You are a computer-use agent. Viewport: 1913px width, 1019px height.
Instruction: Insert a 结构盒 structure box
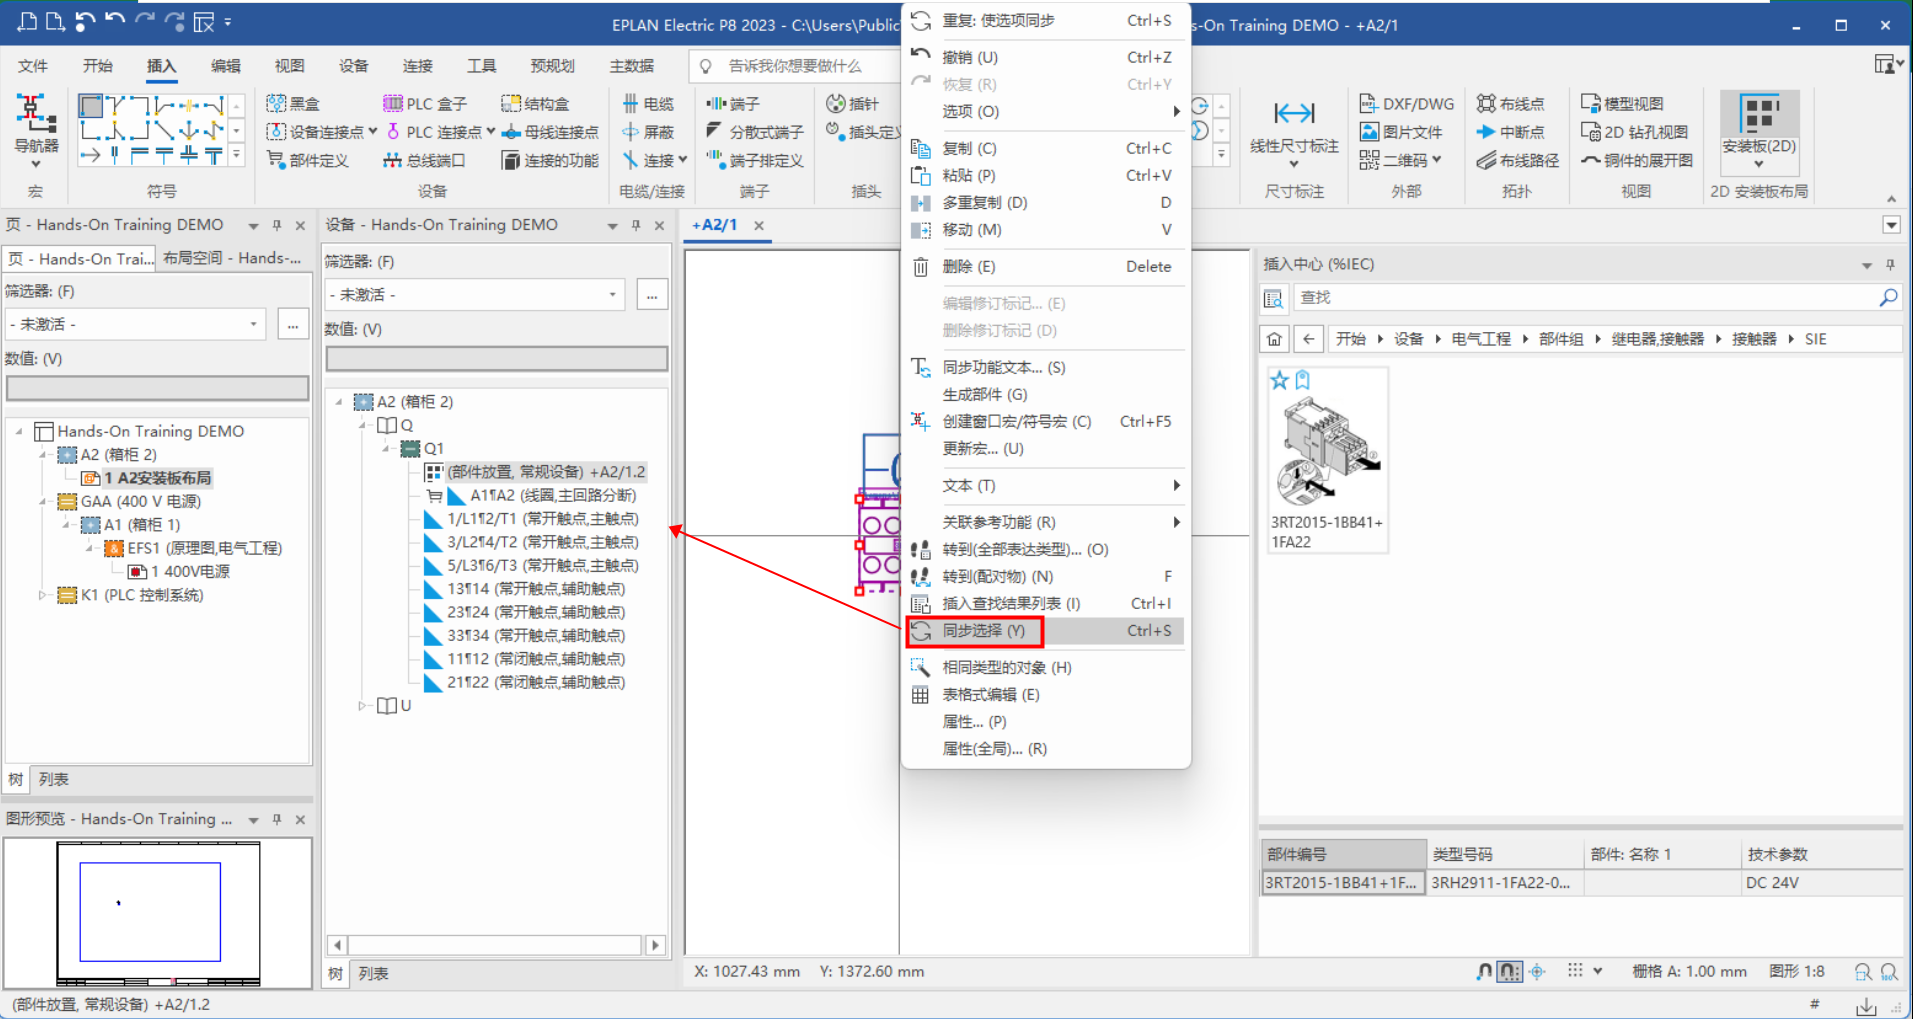click(x=535, y=104)
